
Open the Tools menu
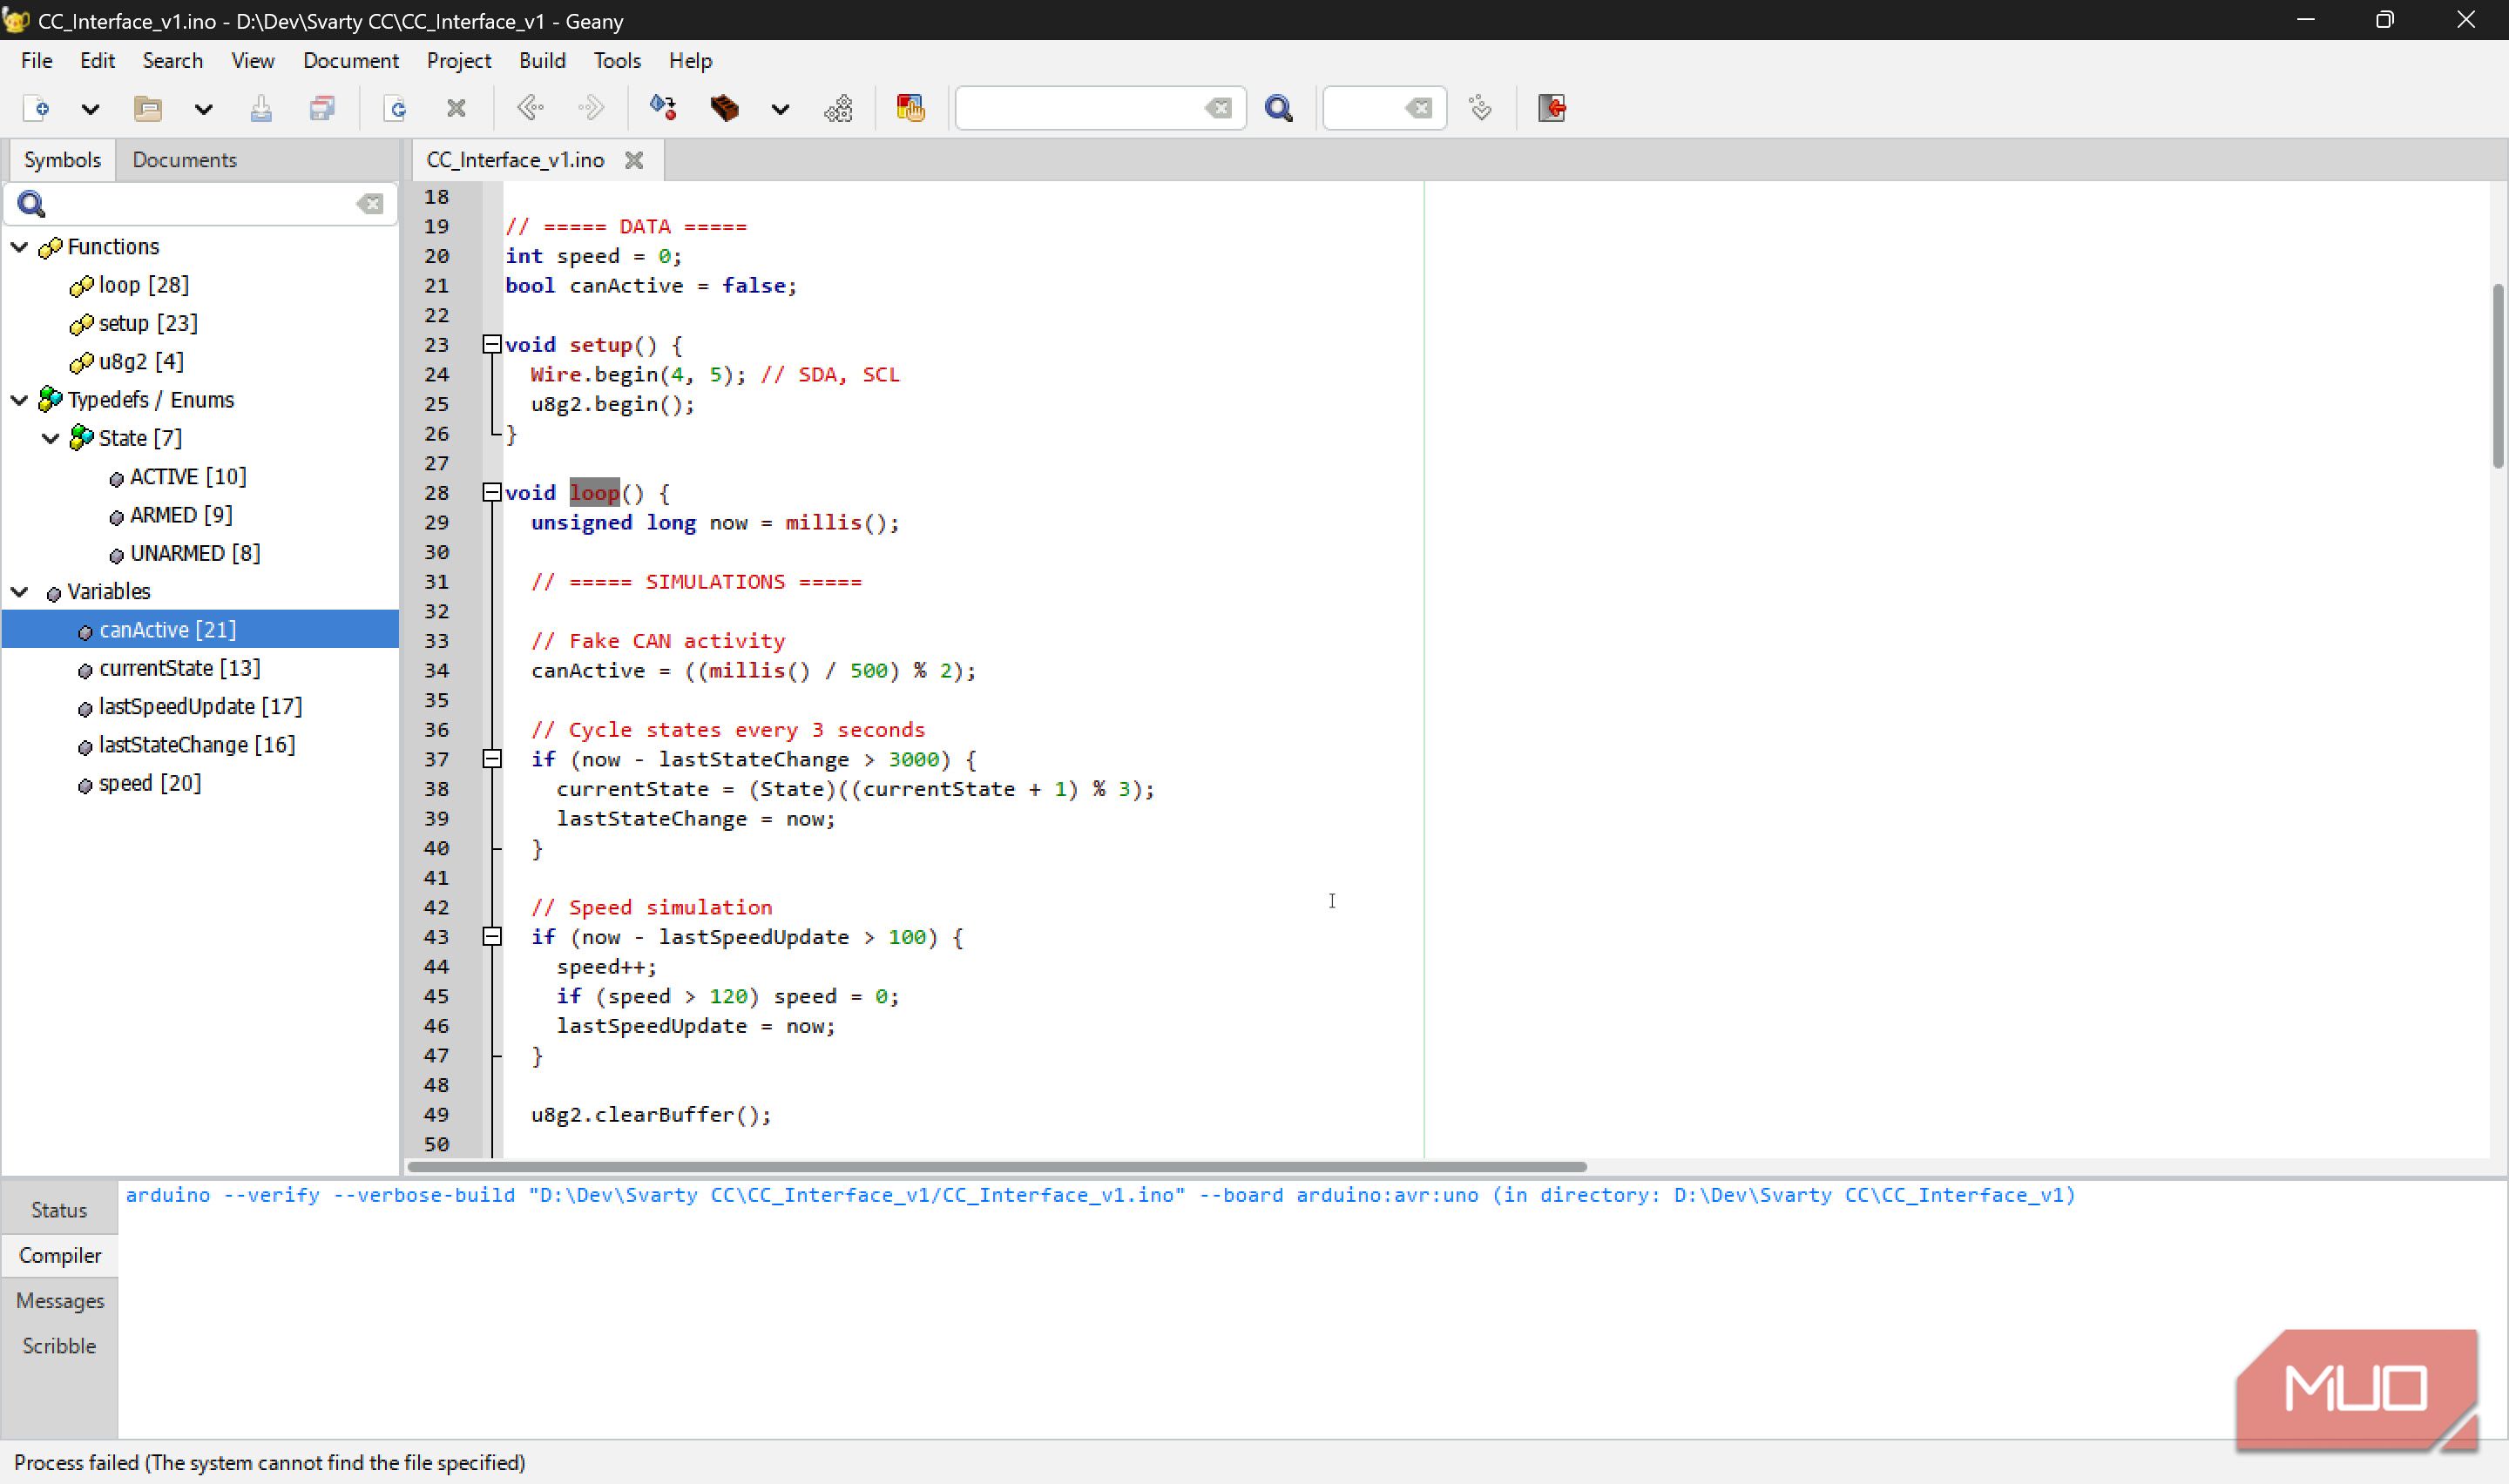[617, 61]
